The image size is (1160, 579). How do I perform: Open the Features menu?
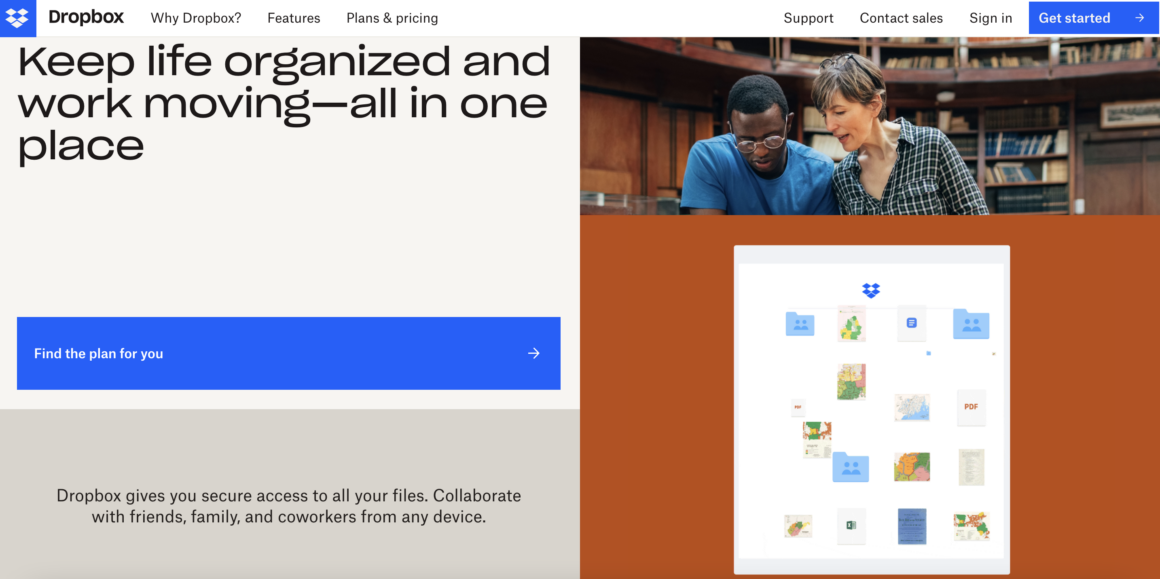294,18
